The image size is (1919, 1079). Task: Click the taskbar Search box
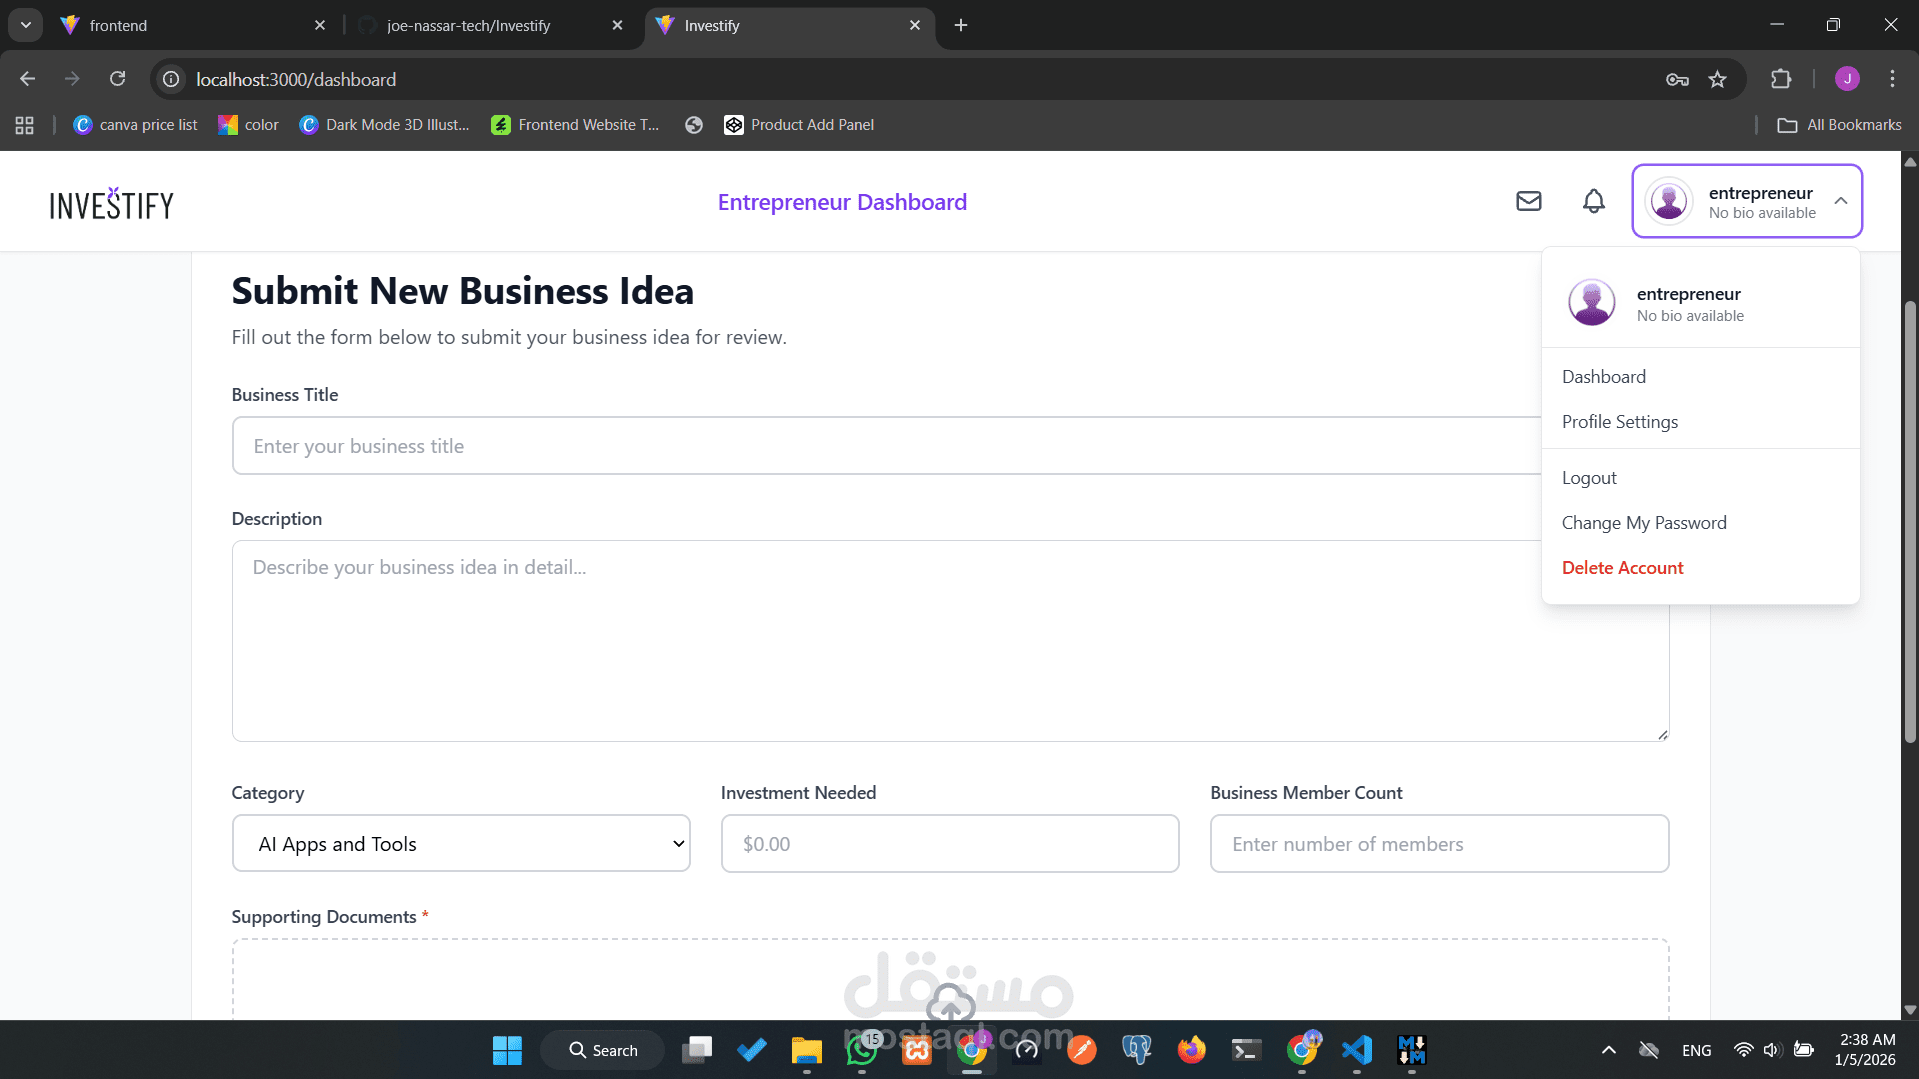pos(603,1050)
